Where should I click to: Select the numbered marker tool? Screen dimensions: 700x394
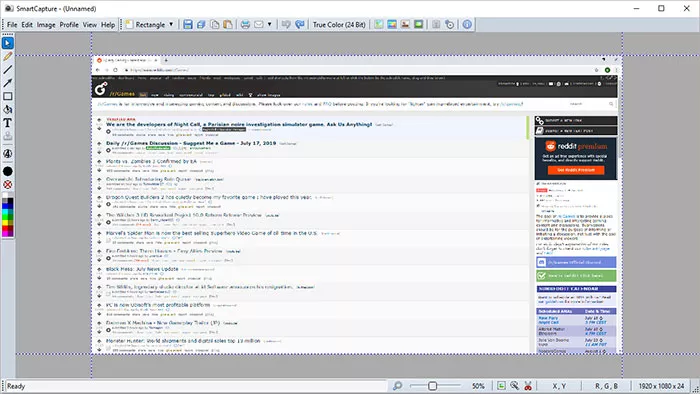[8, 153]
